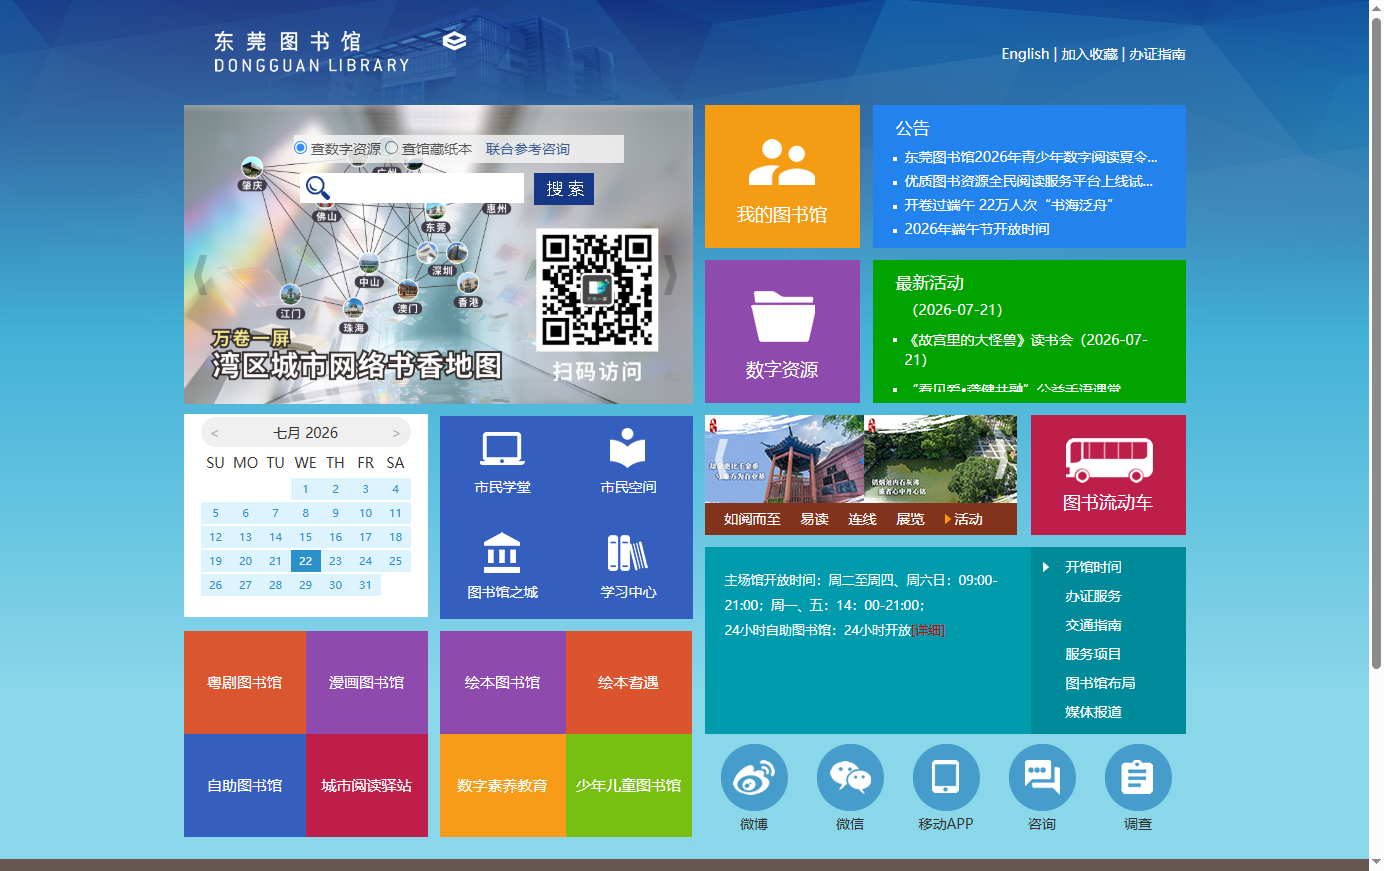The width and height of the screenshot is (1384, 871).
Task: Click the Dongguan Library logo
Action: coord(340,52)
